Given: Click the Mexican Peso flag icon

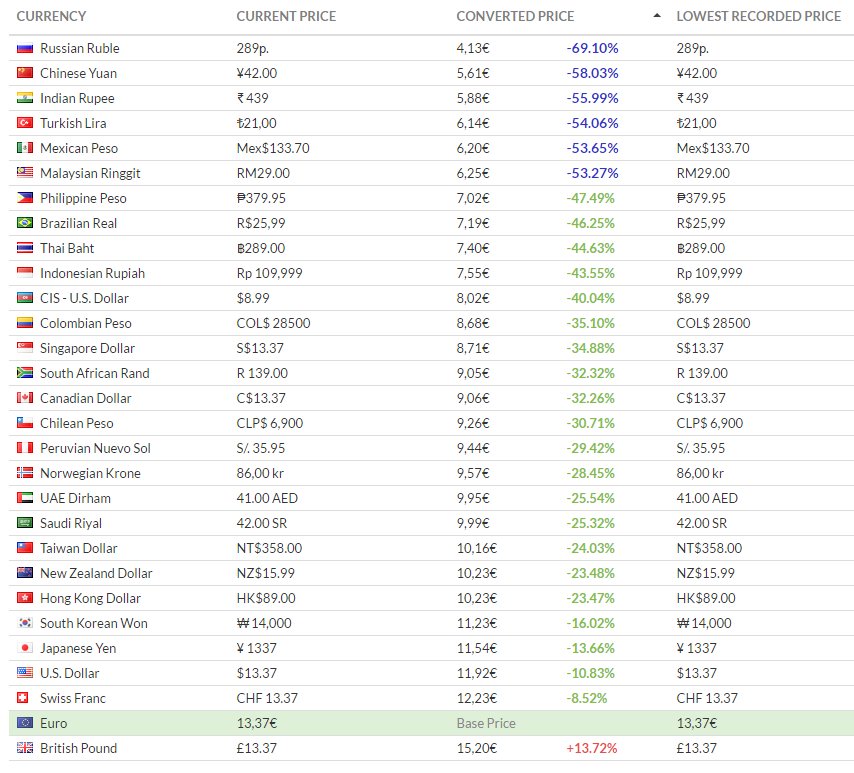Looking at the screenshot, I should [25, 149].
